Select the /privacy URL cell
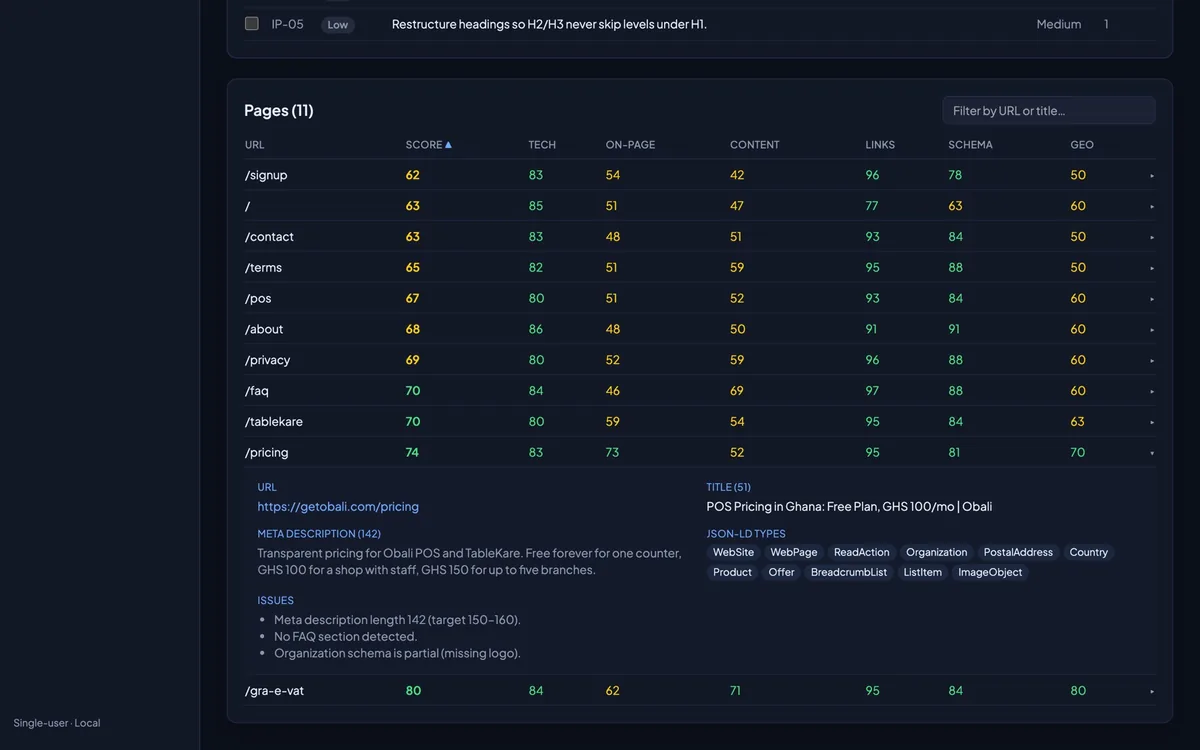This screenshot has height=750, width=1200. point(267,361)
